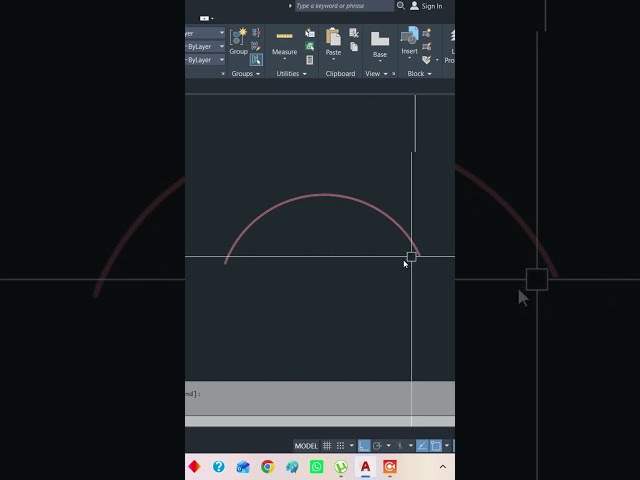This screenshot has width=640, height=480.
Task: Open View panel dialog launcher arrow
Action: (393, 74)
